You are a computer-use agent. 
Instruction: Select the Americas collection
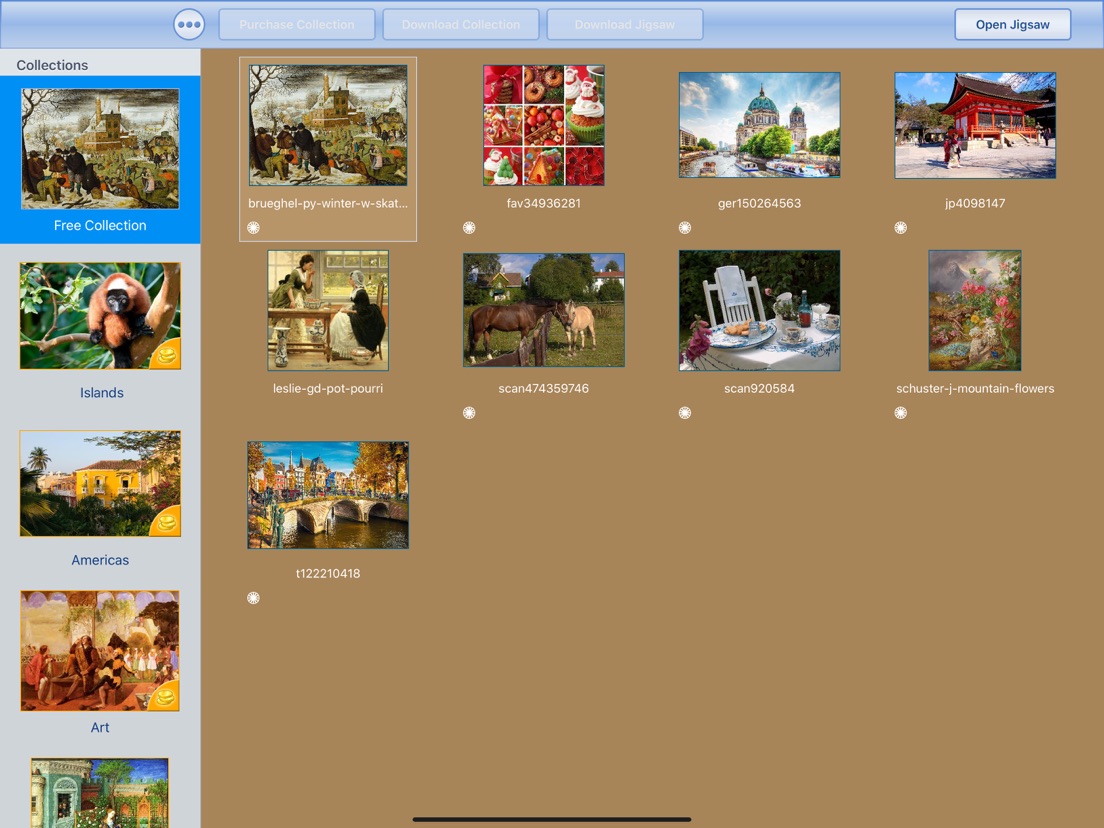(x=100, y=483)
